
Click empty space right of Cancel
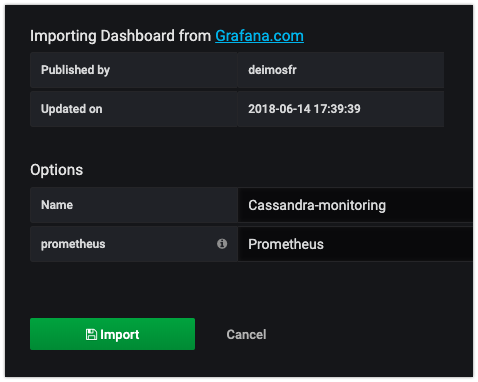(367, 334)
